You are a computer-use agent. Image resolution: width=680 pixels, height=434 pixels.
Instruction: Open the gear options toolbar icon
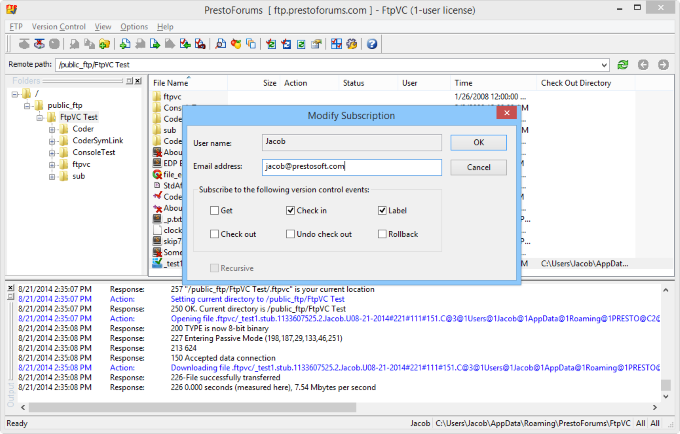pos(352,44)
